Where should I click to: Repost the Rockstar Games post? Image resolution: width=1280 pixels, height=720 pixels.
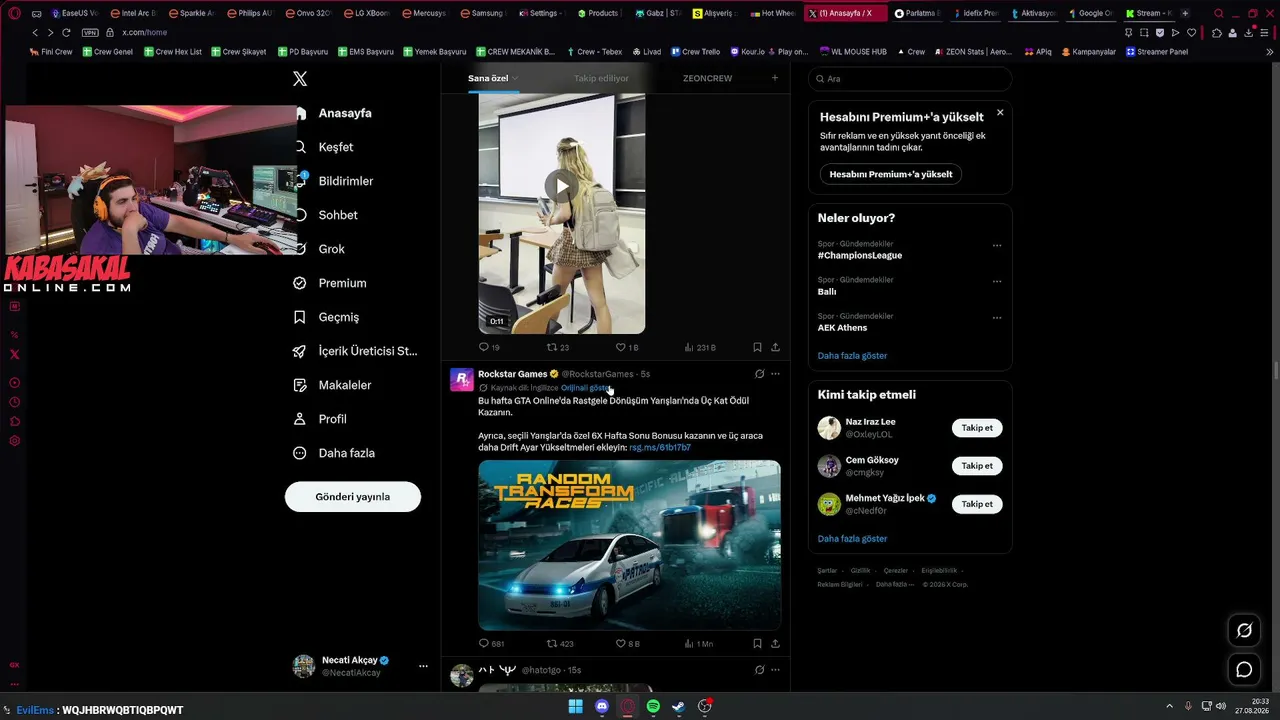coord(560,644)
